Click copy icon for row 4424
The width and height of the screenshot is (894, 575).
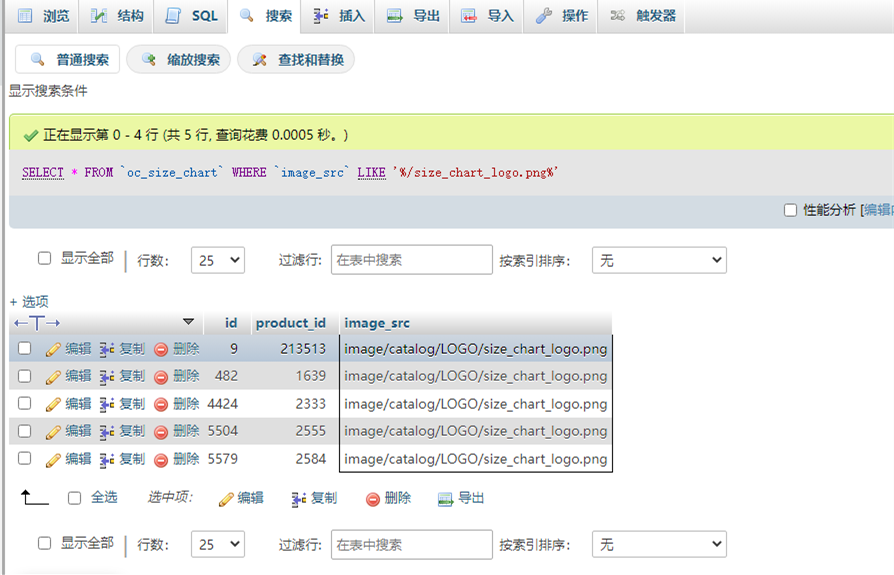pyautogui.click(x=107, y=405)
